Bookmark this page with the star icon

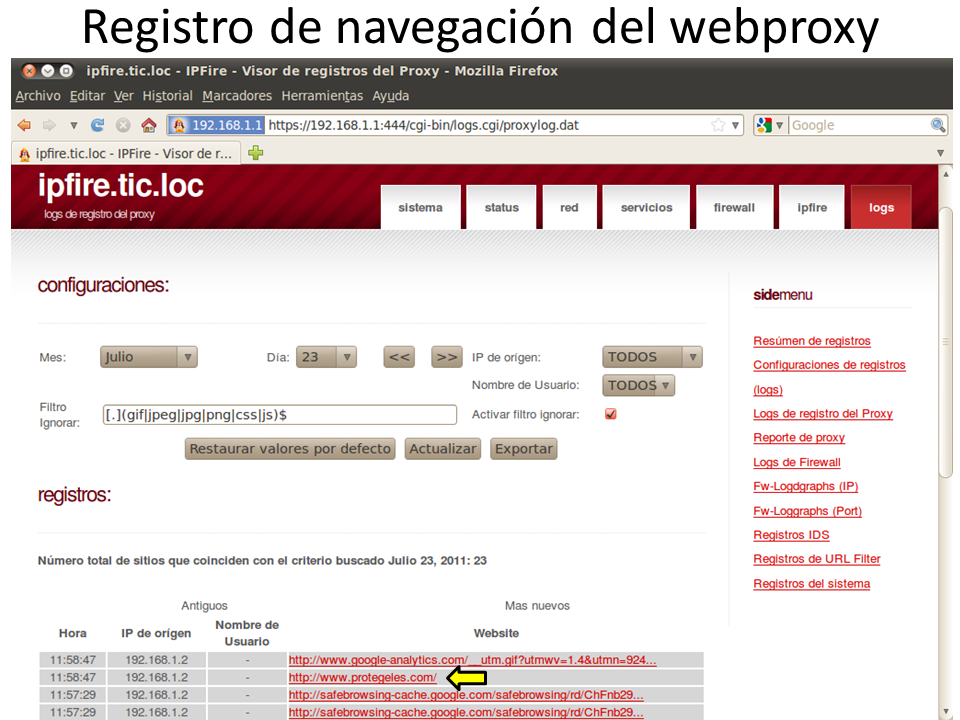718,125
